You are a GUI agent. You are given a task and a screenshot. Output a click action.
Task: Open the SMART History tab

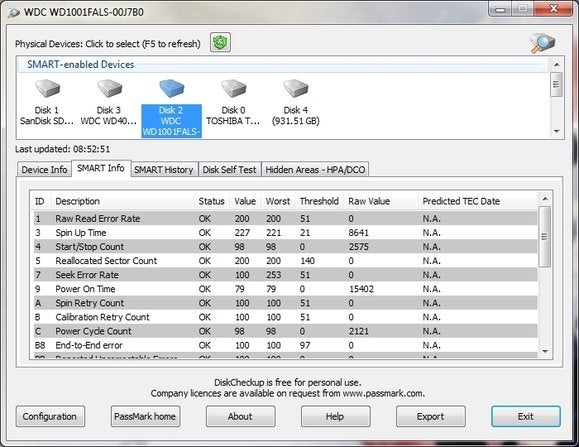pyautogui.click(x=164, y=169)
